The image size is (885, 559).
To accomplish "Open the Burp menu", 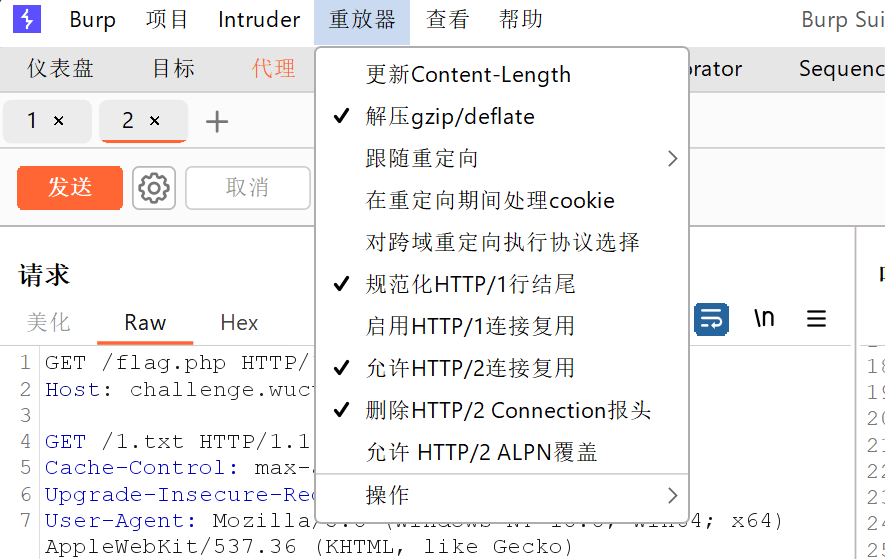I will [x=93, y=20].
